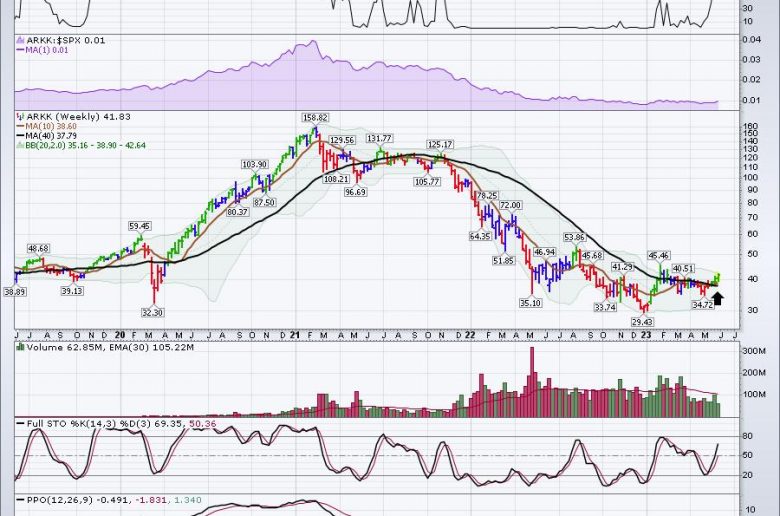Click the 41.29 price label

(622, 267)
